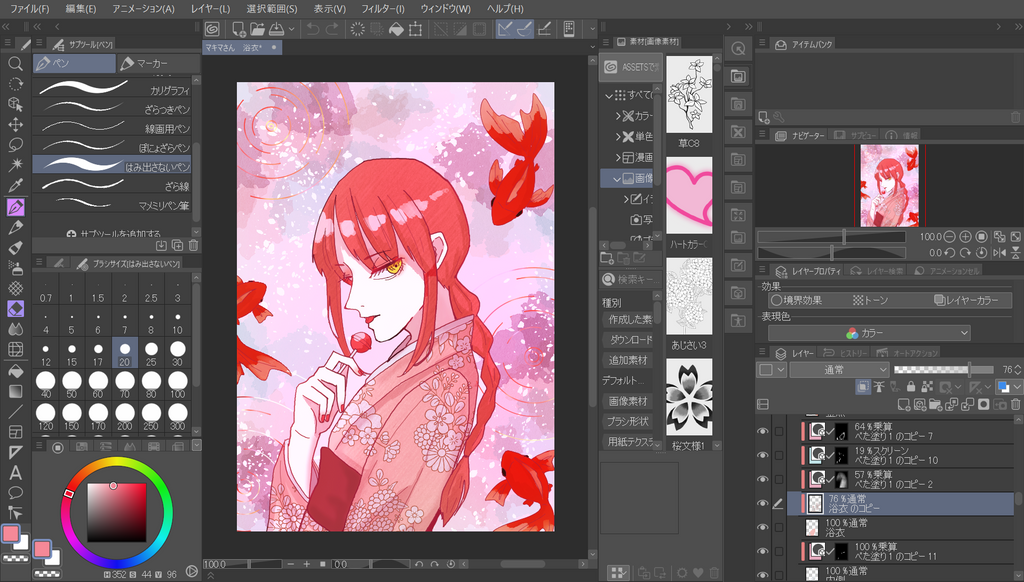The width and height of the screenshot is (1024, 582).
Task: Toggle the snap to special ruler icon
Action: [x=524, y=29]
